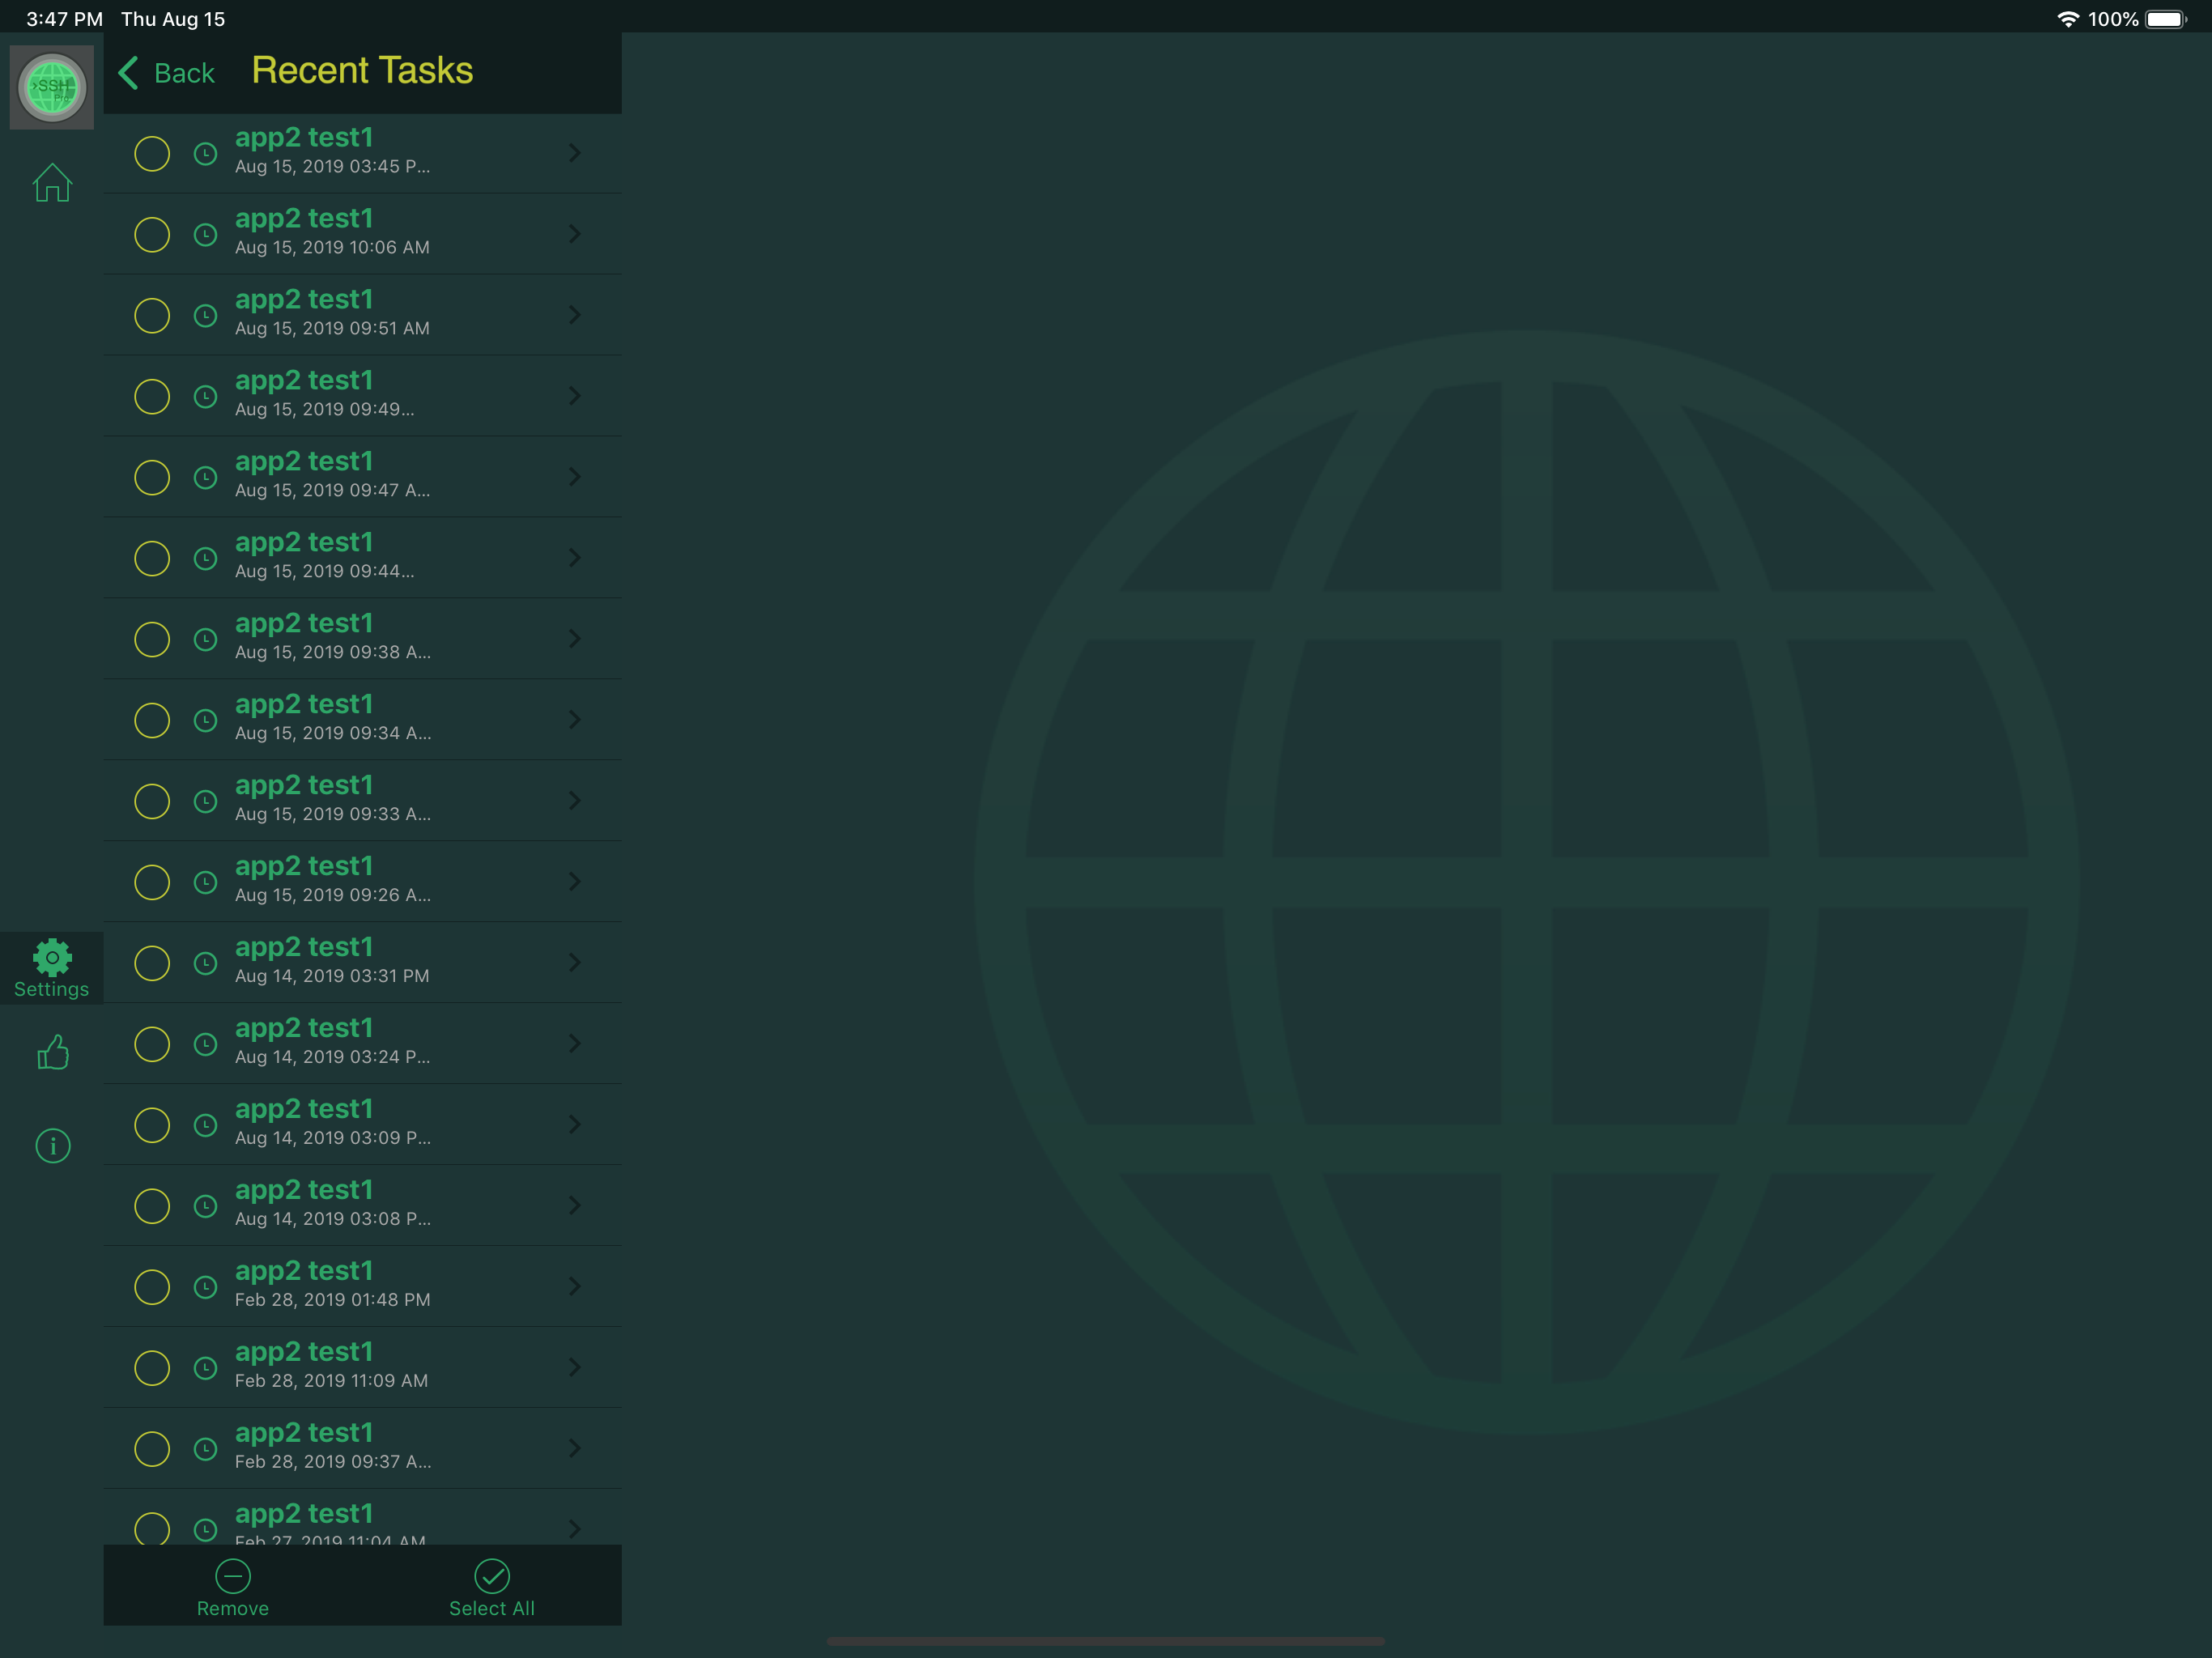Screen dimensions: 2212x1658
Task: Navigate Back from Recent Tasks
Action: 166,72
